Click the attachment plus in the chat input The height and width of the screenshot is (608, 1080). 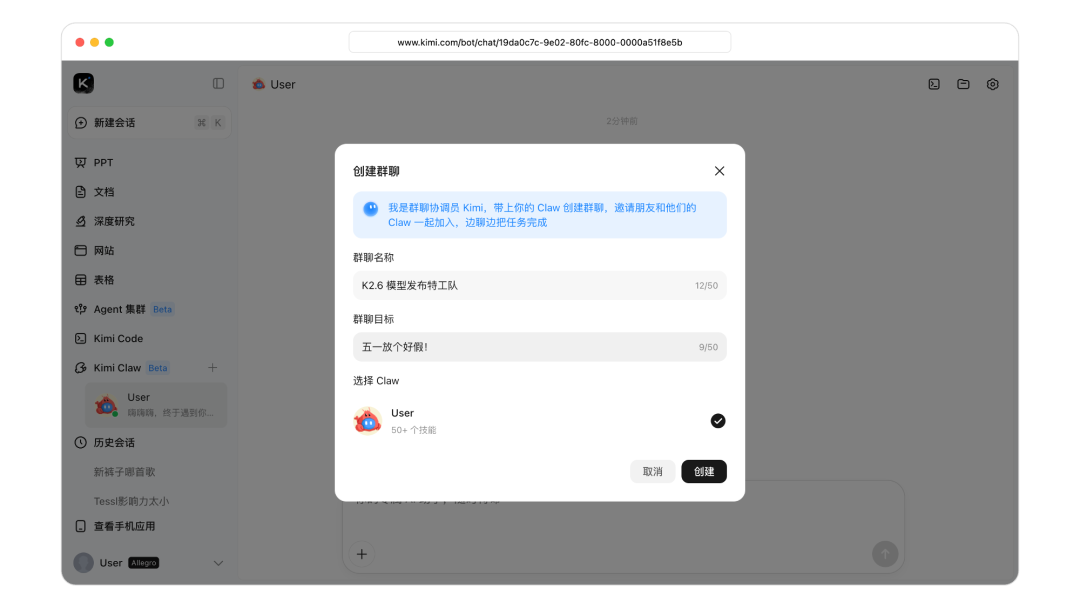[361, 554]
